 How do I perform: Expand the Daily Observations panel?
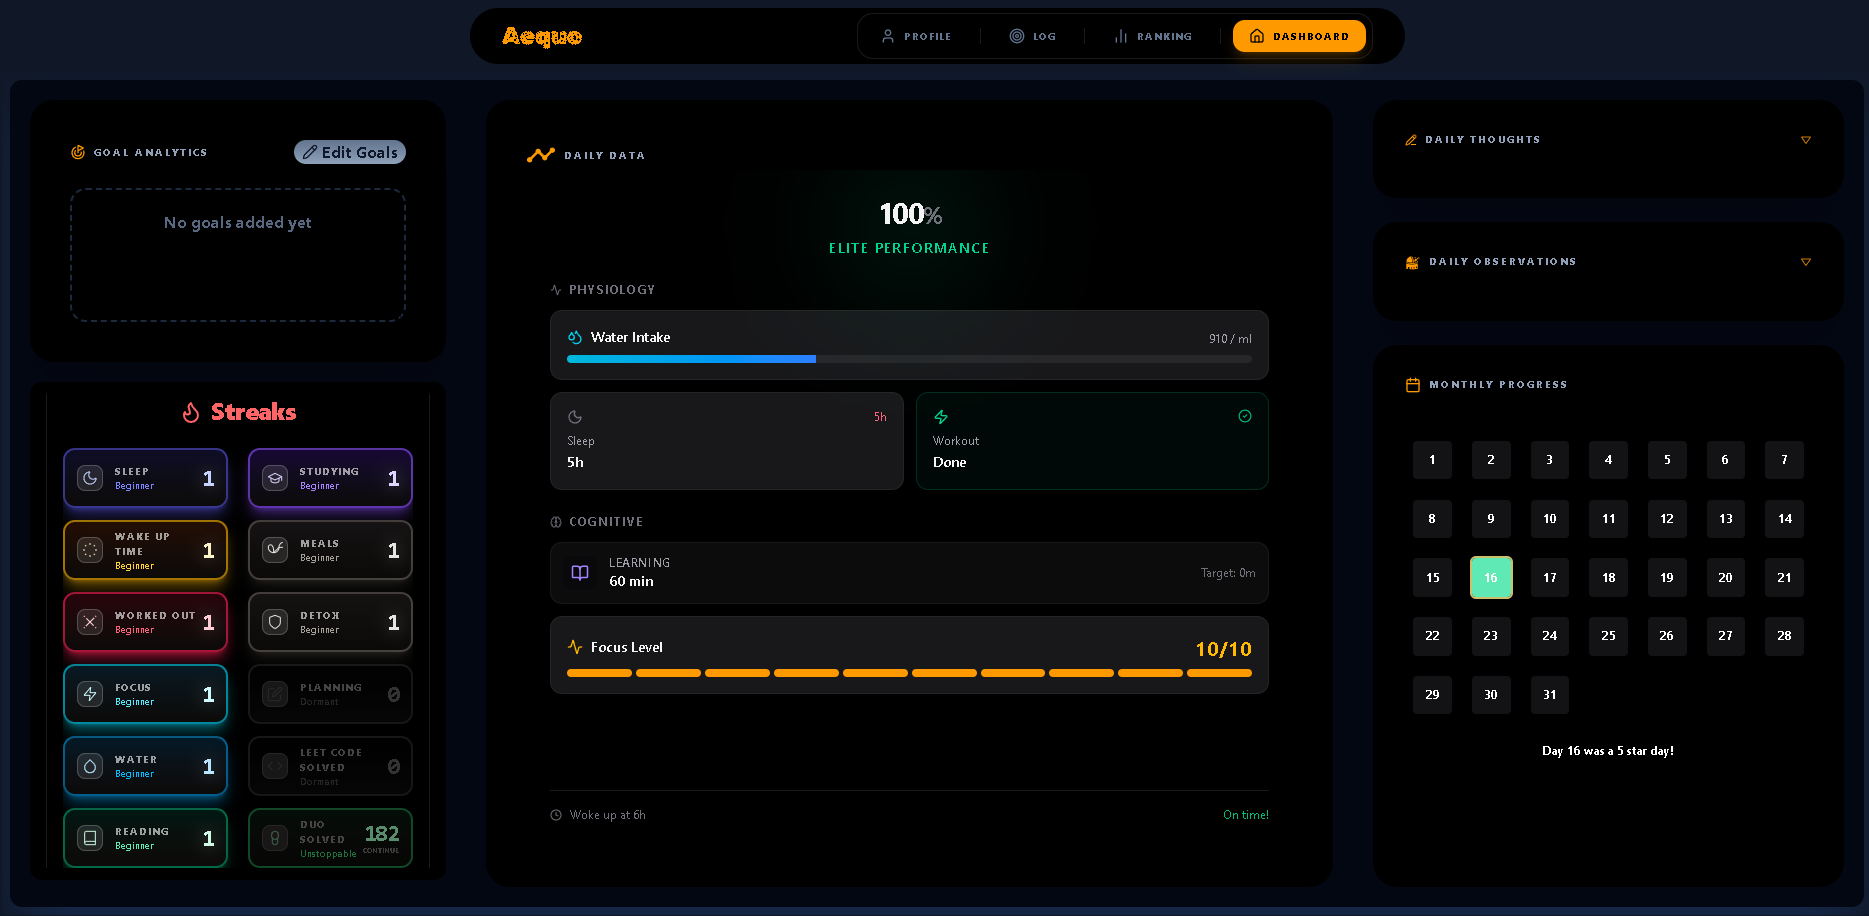(x=1805, y=262)
